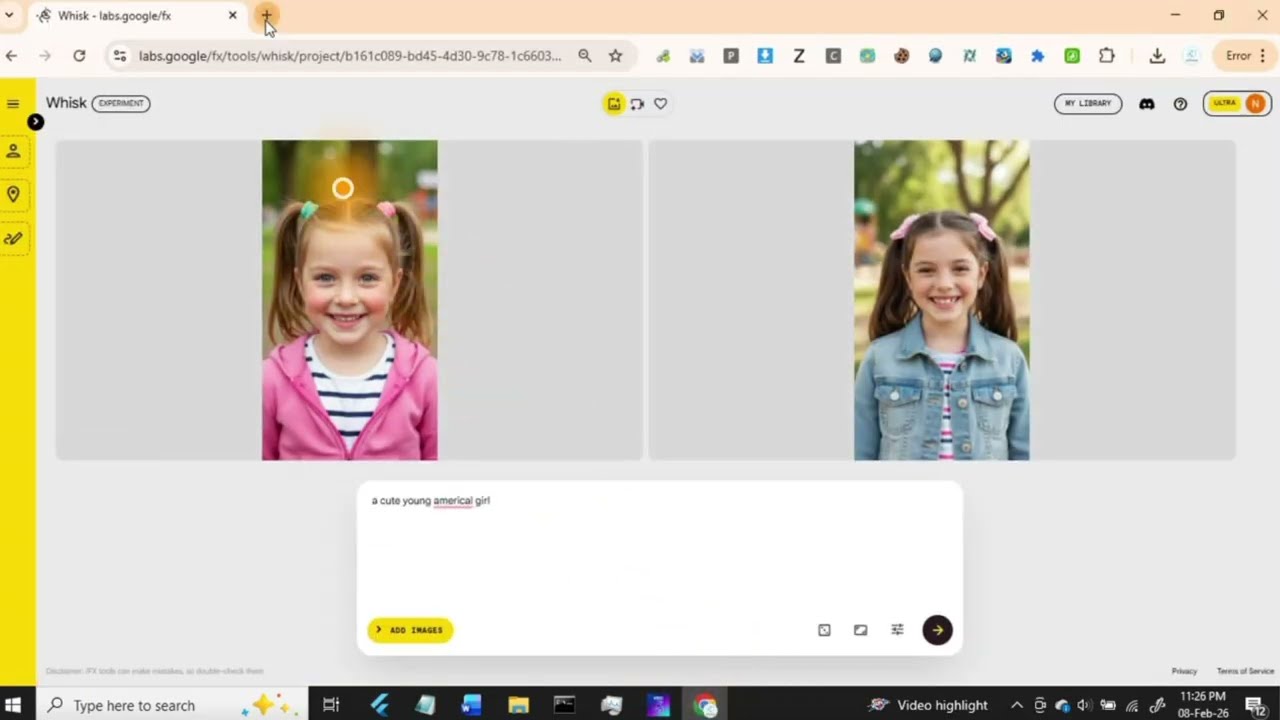
Task: Bookmark this page with the star
Action: (x=616, y=56)
